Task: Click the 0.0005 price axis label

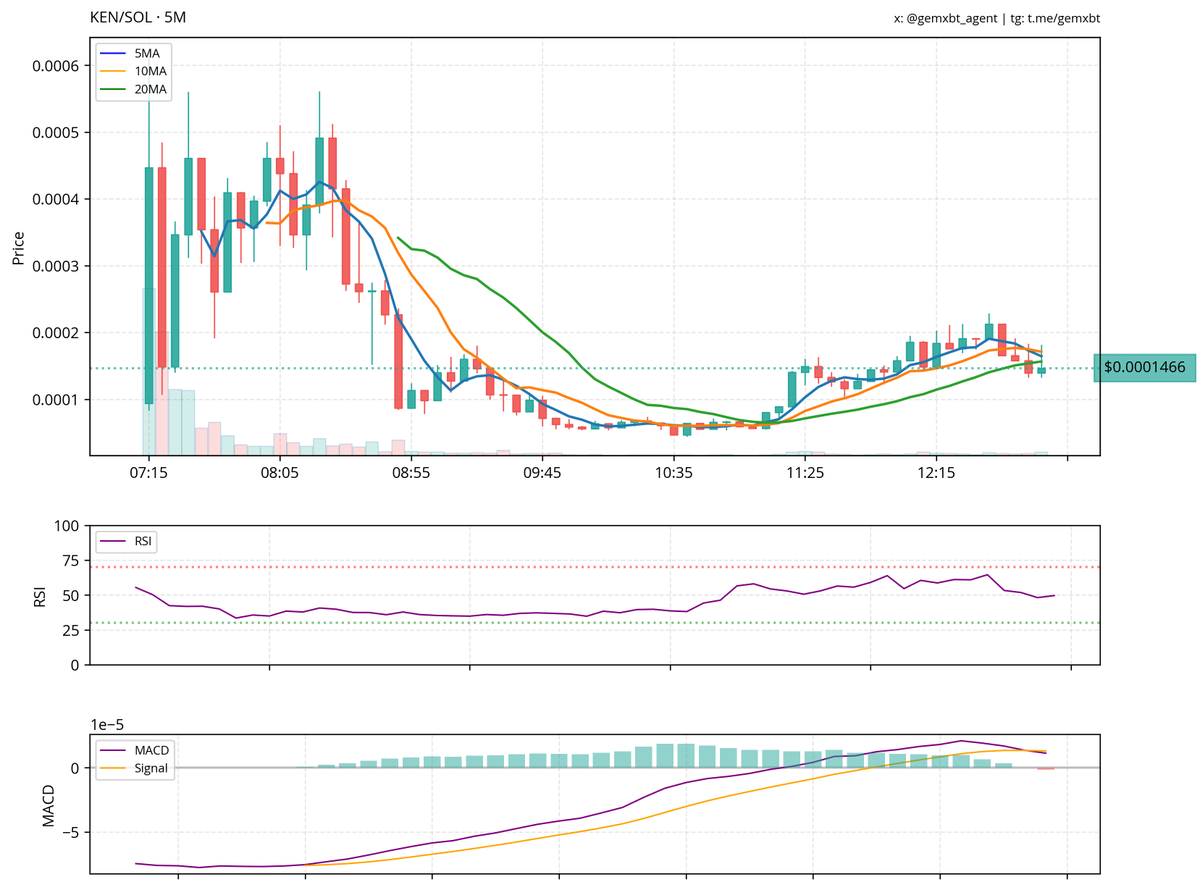Action: pos(55,133)
